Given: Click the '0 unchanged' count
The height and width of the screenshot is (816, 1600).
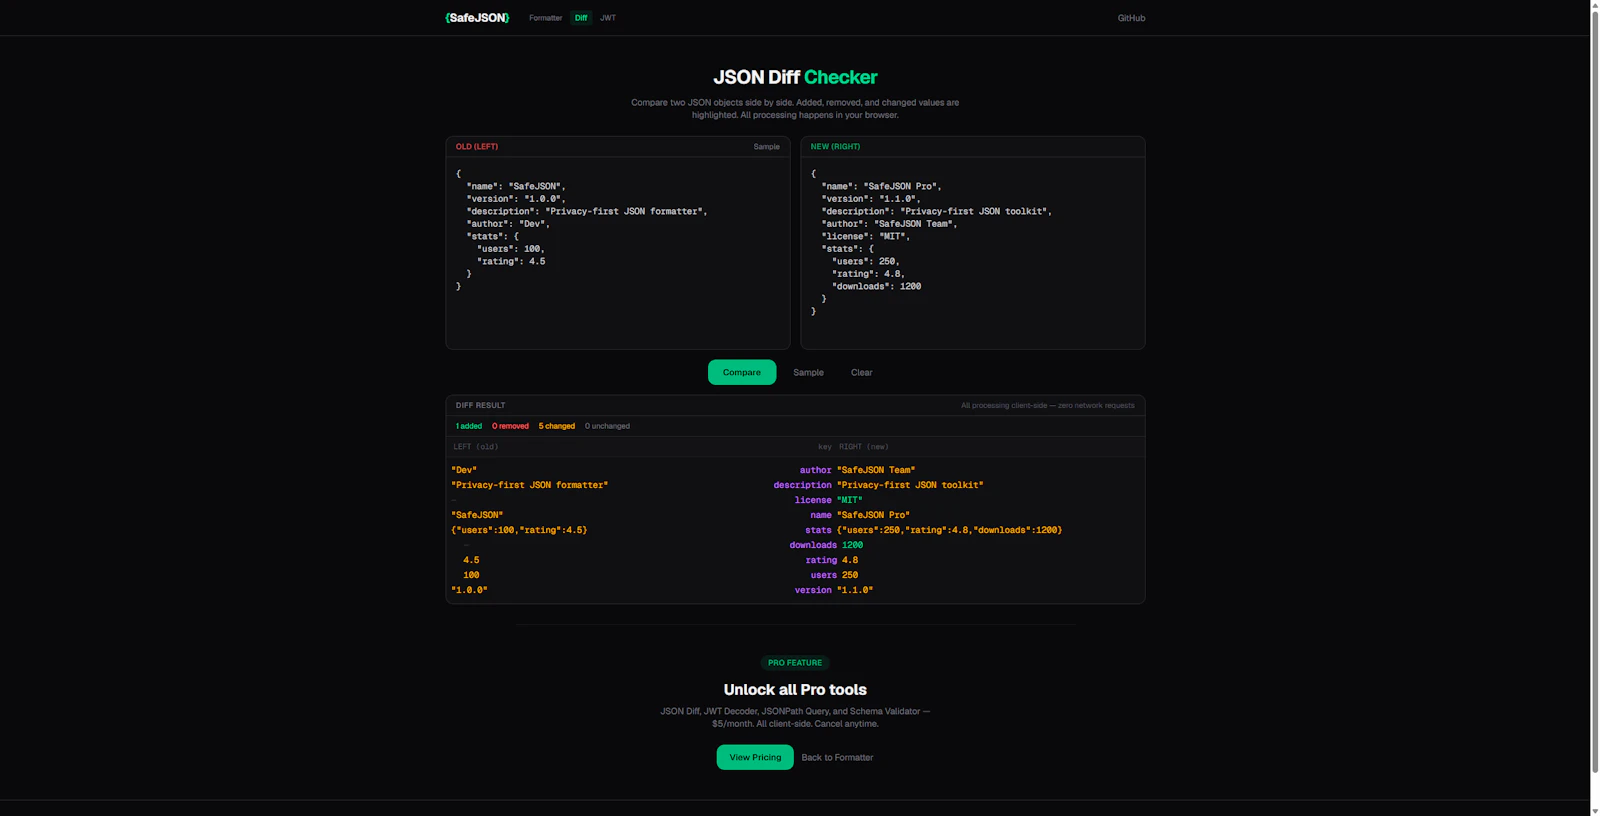Looking at the screenshot, I should 607,426.
